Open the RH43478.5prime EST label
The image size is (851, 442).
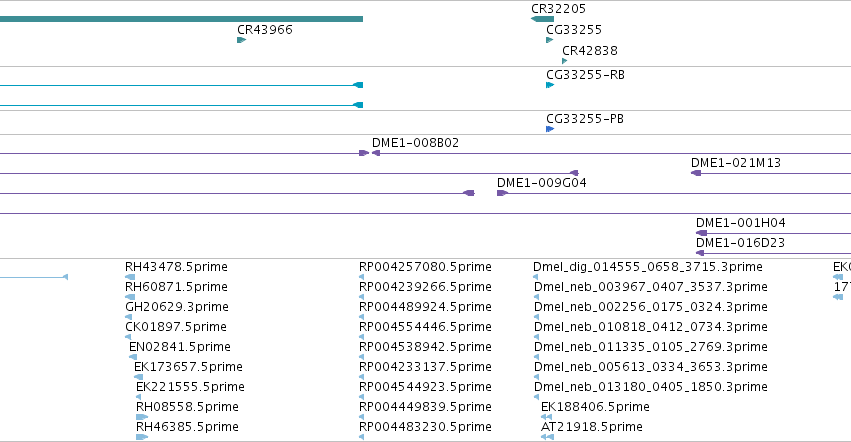point(176,267)
